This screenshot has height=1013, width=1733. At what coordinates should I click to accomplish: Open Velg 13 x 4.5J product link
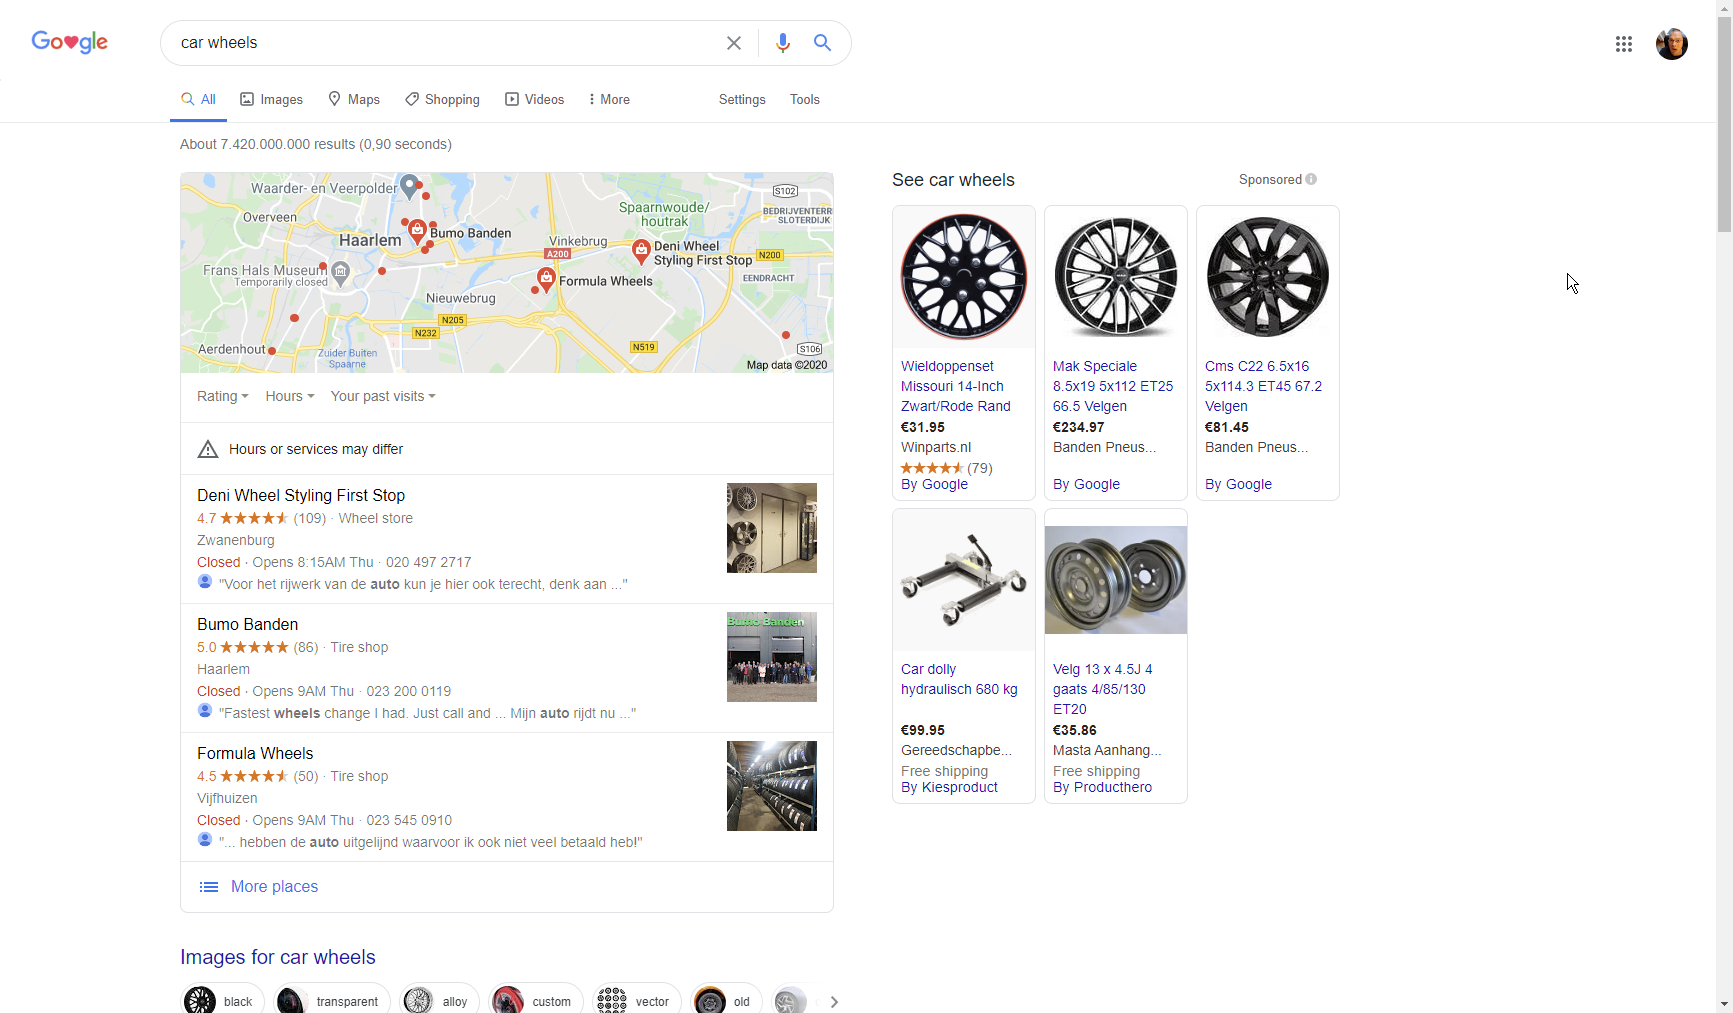coord(1103,690)
